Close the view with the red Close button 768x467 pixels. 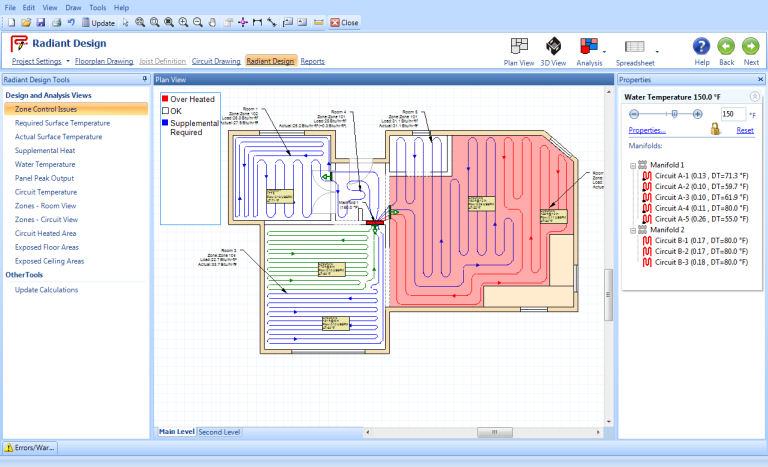click(344, 23)
